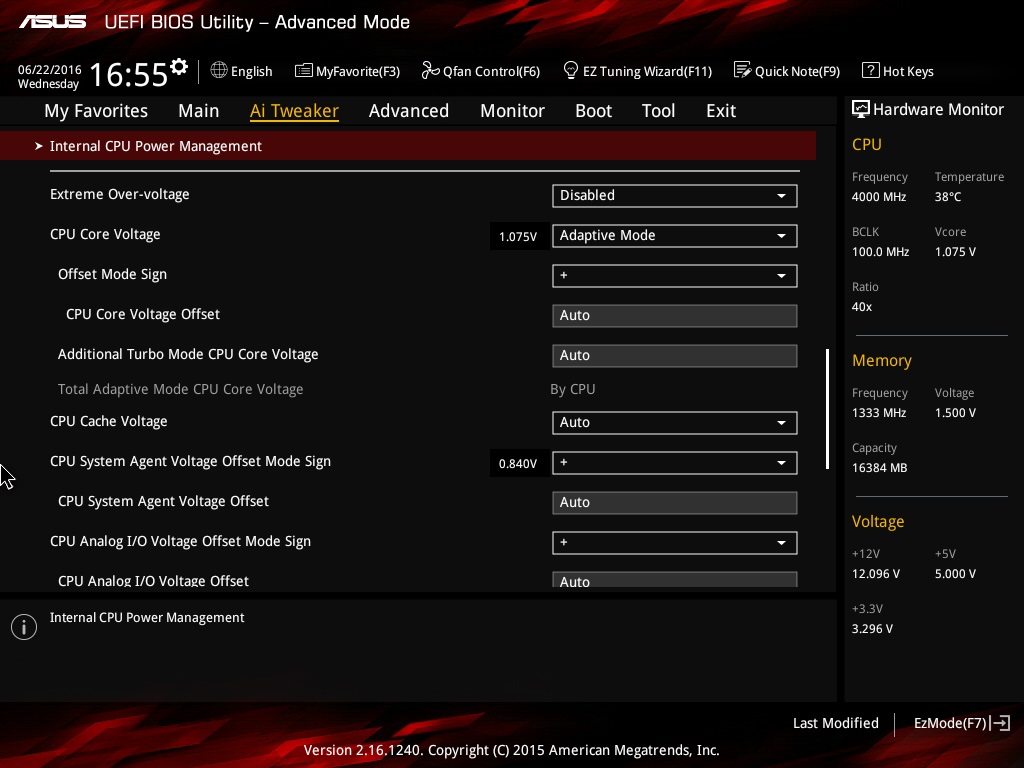Click the 0.840V system agent readout
Viewport: 1024px width, 768px height.
[x=518, y=464]
